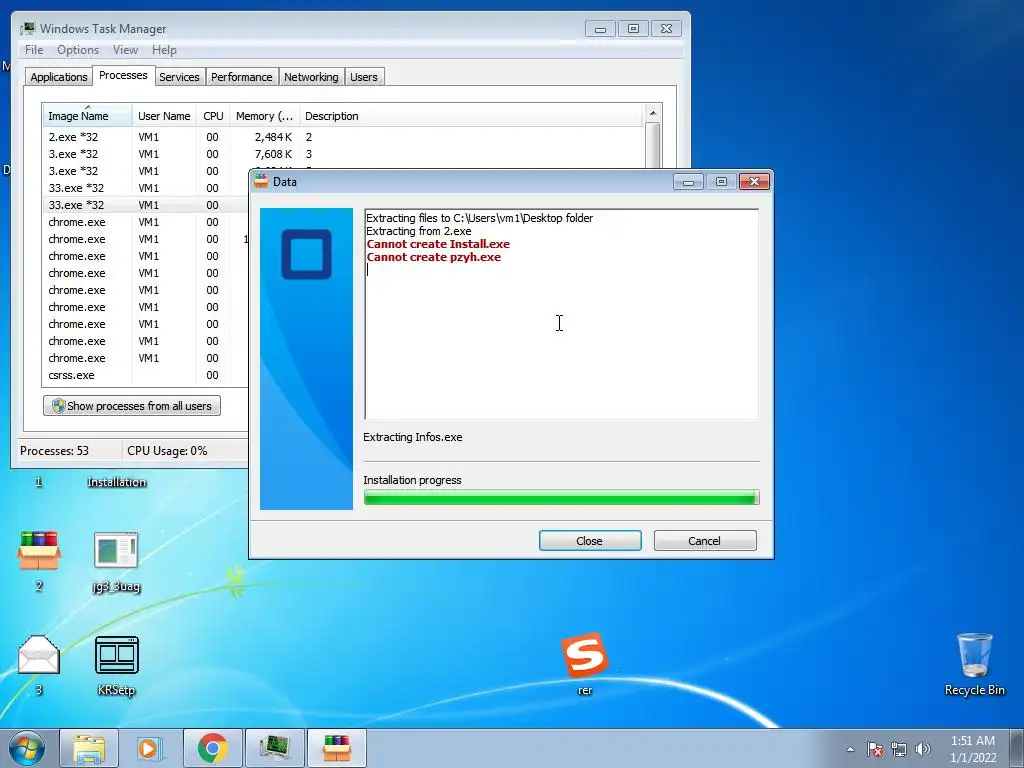Open the View menu in Task Manager
Viewport: 1024px width, 768px height.
pos(125,50)
